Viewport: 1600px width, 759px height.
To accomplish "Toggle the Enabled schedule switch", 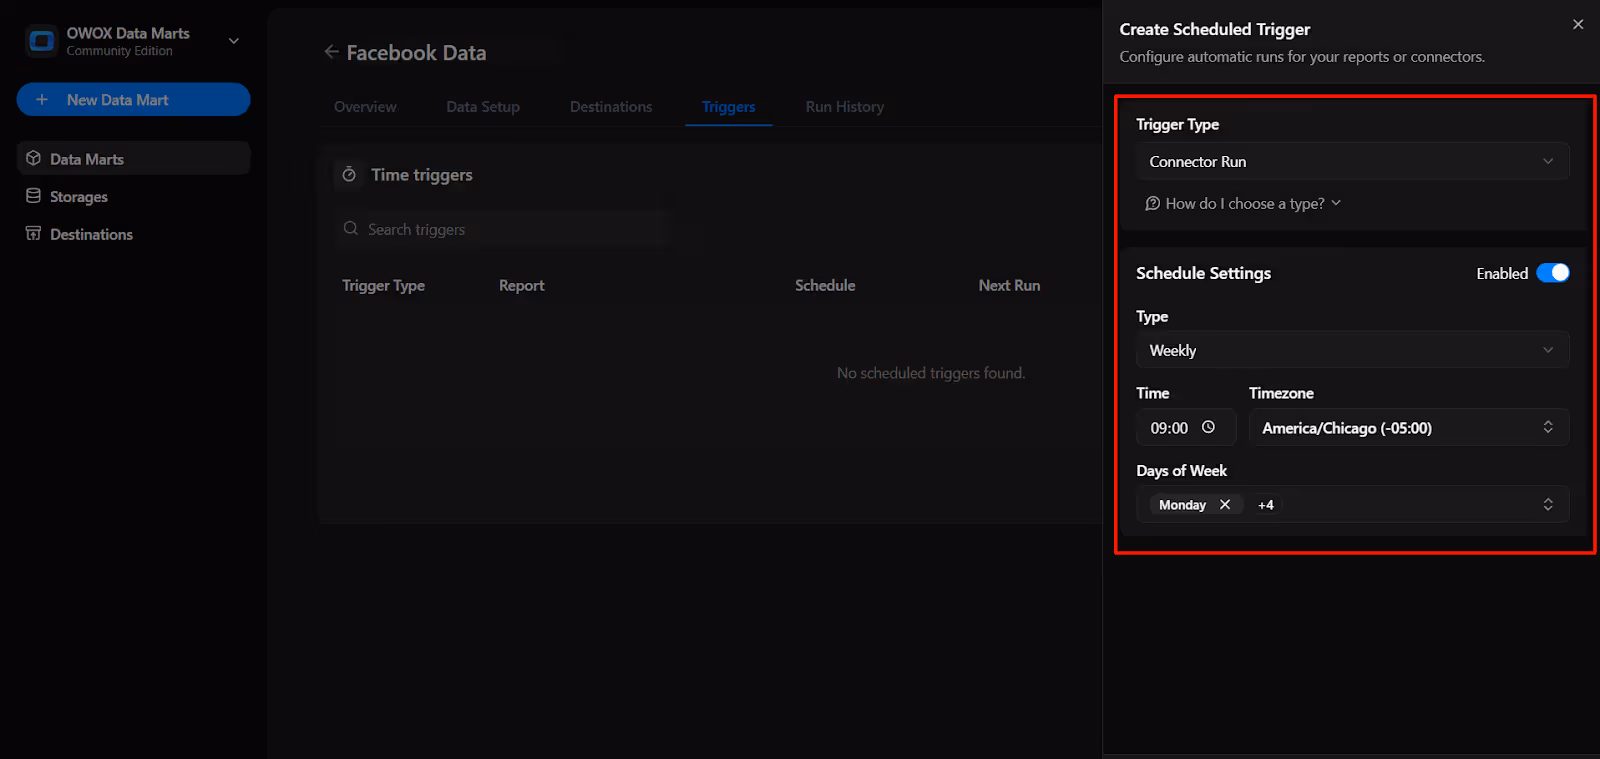I will 1553,273.
